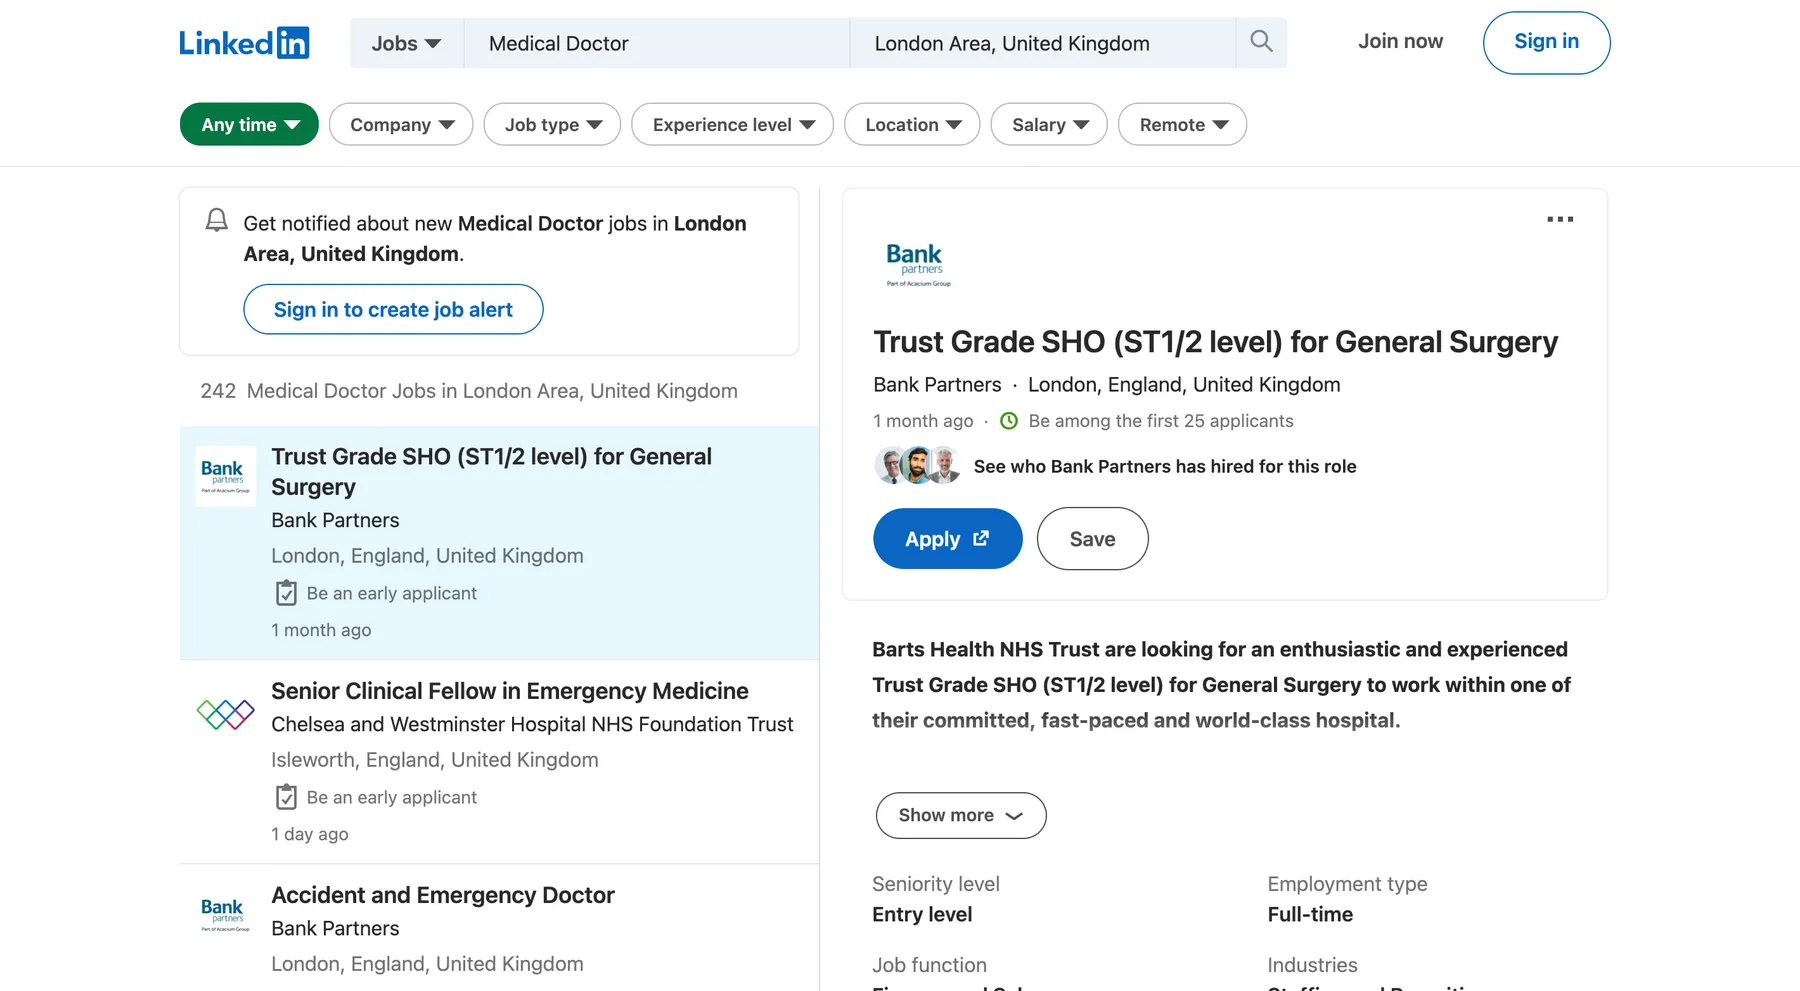The image size is (1800, 991).
Task: Click the Medical Doctor search field
Action: 657,43
